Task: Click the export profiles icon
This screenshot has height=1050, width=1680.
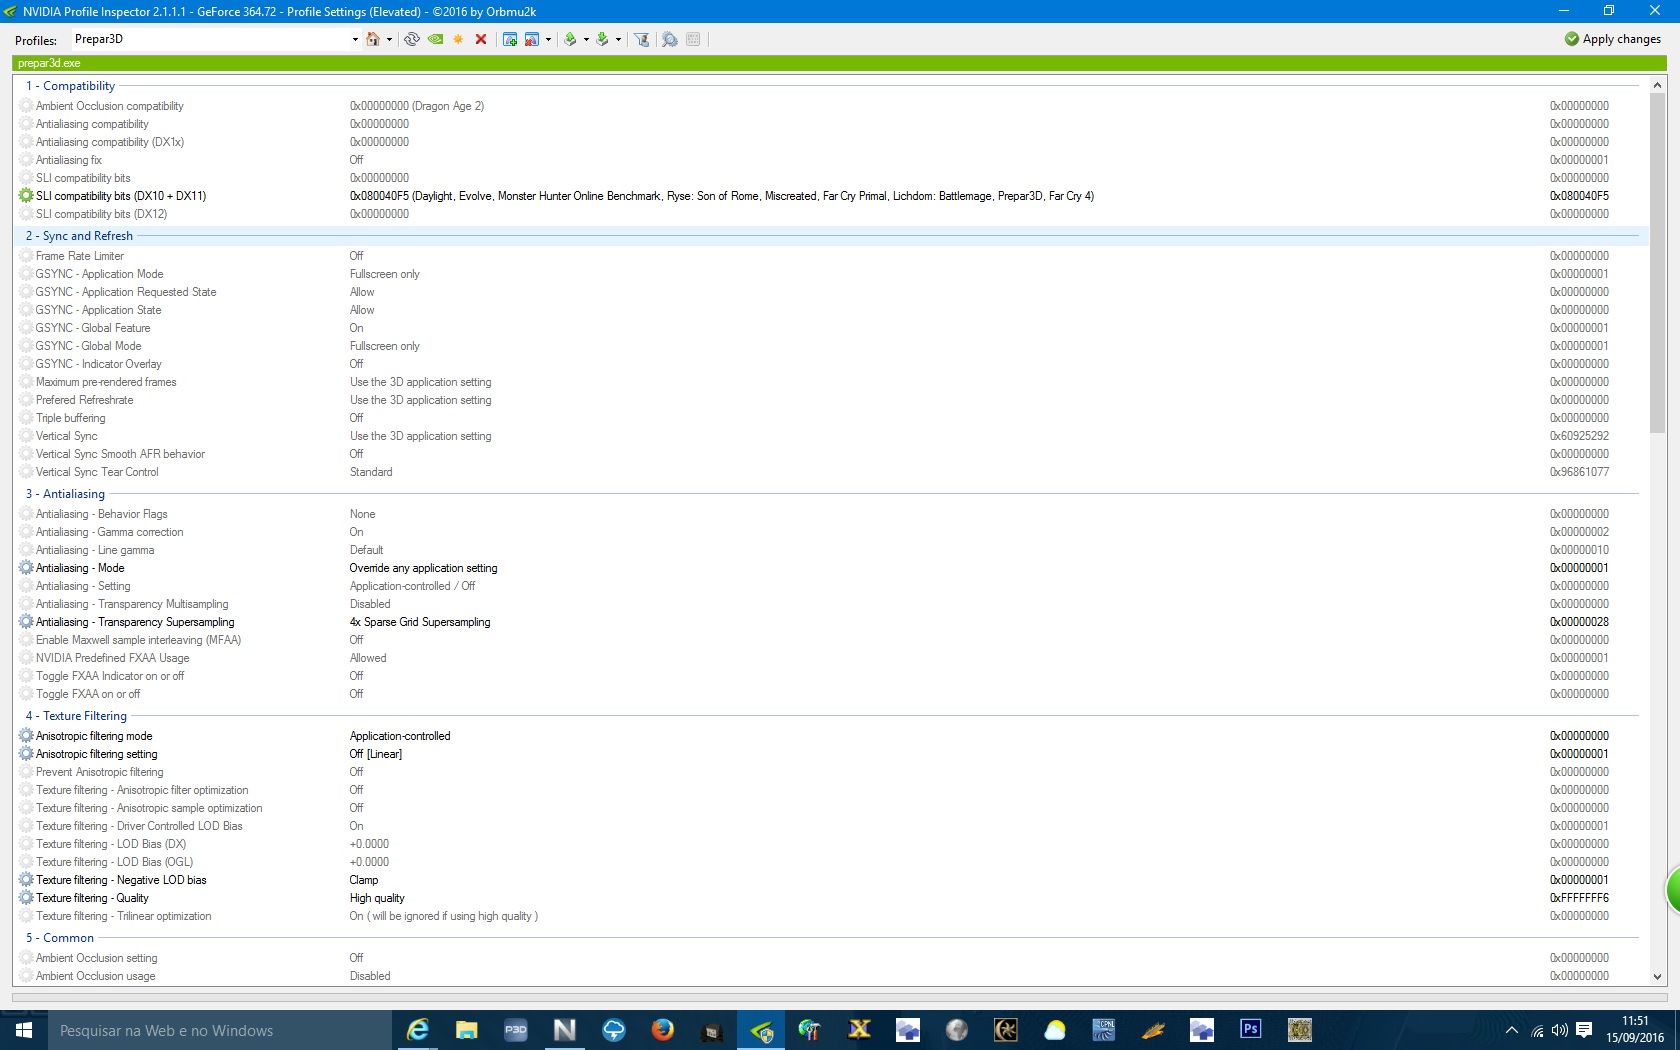Action: coord(570,39)
